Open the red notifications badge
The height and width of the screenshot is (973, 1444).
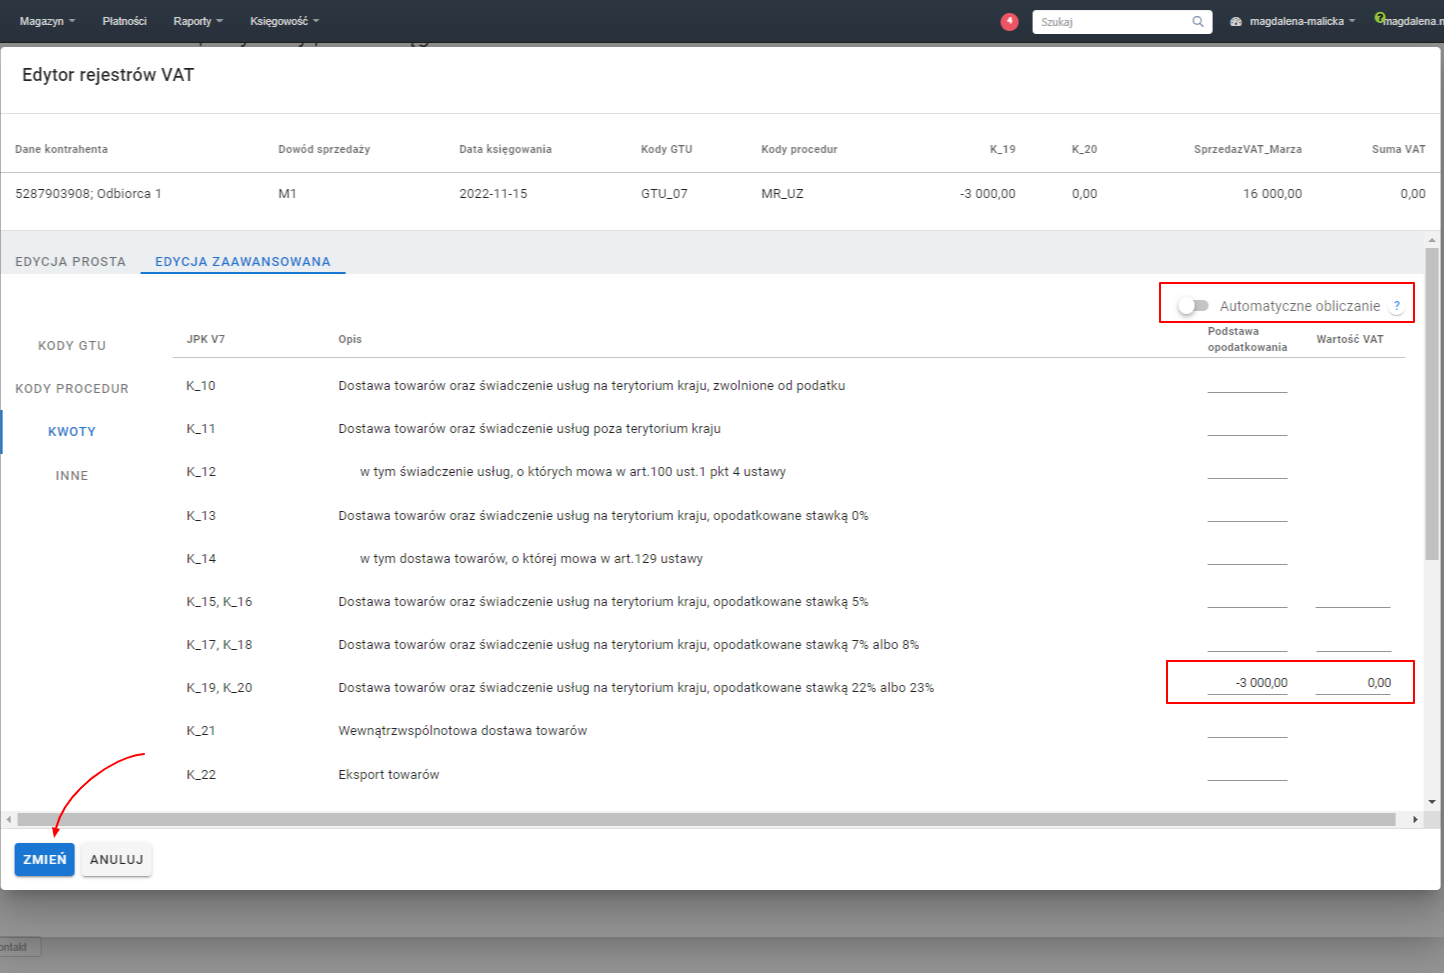tap(1009, 21)
